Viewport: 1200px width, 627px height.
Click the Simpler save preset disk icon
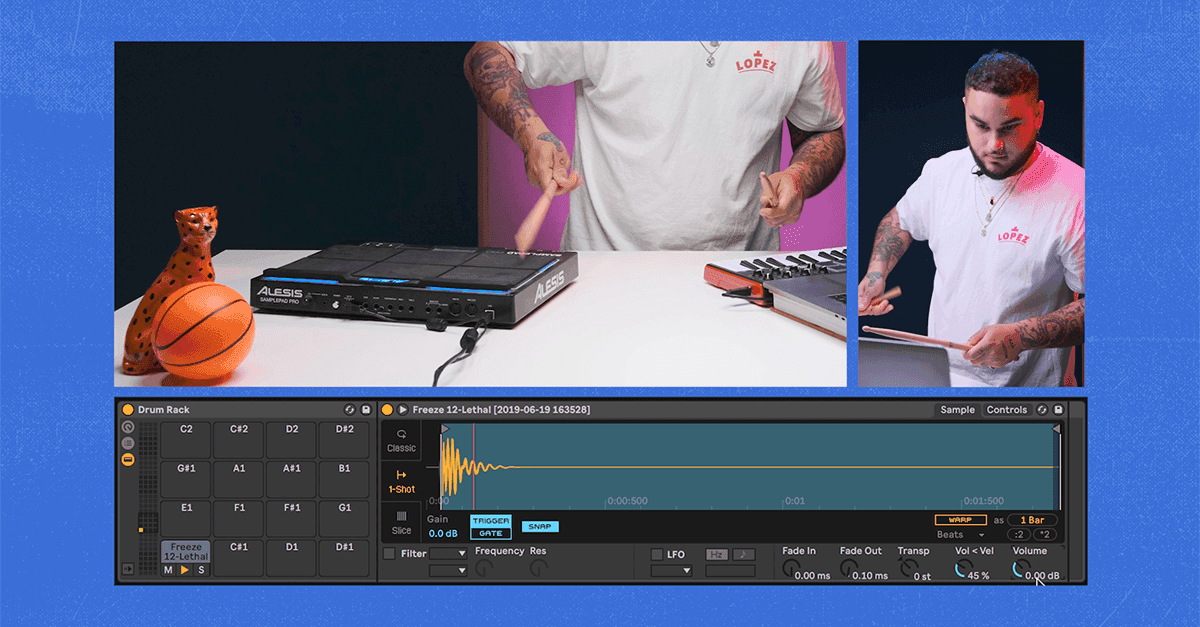point(1058,410)
